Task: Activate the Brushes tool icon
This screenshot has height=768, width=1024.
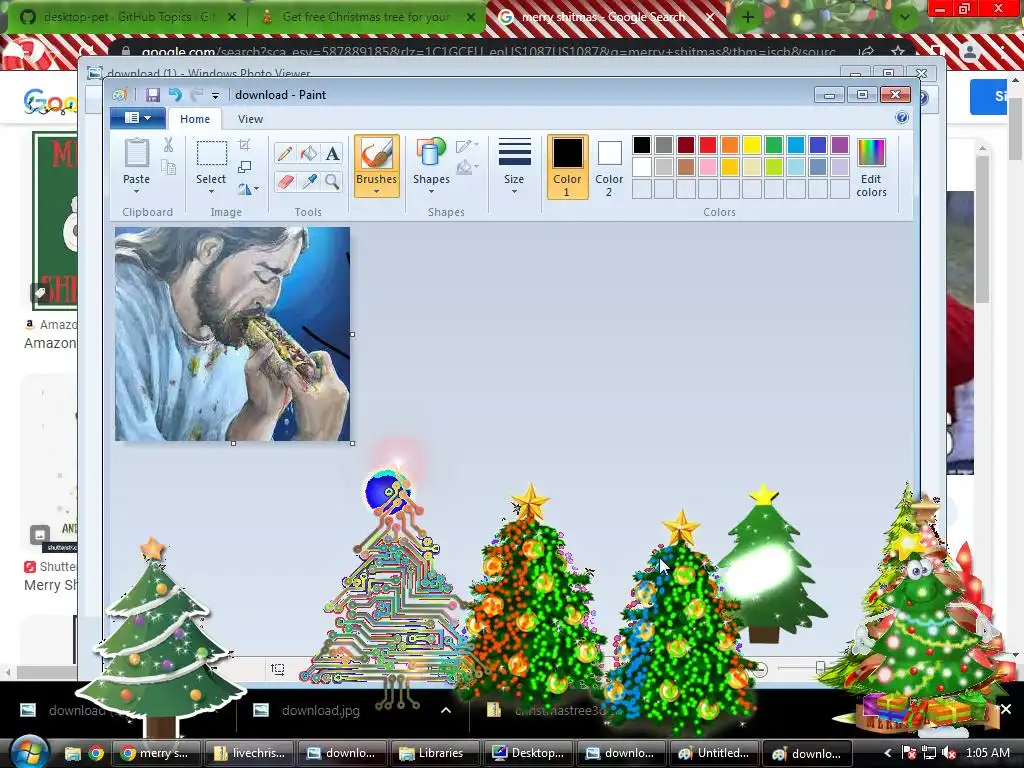Action: [377, 154]
